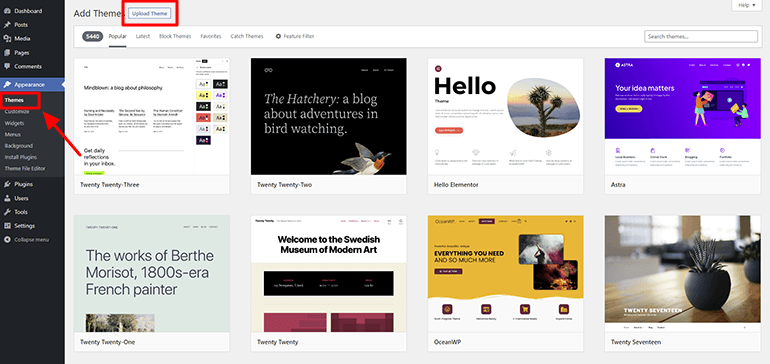This screenshot has width=770, height=364.
Task: Click the Plugins plug icon
Action: tap(7, 184)
